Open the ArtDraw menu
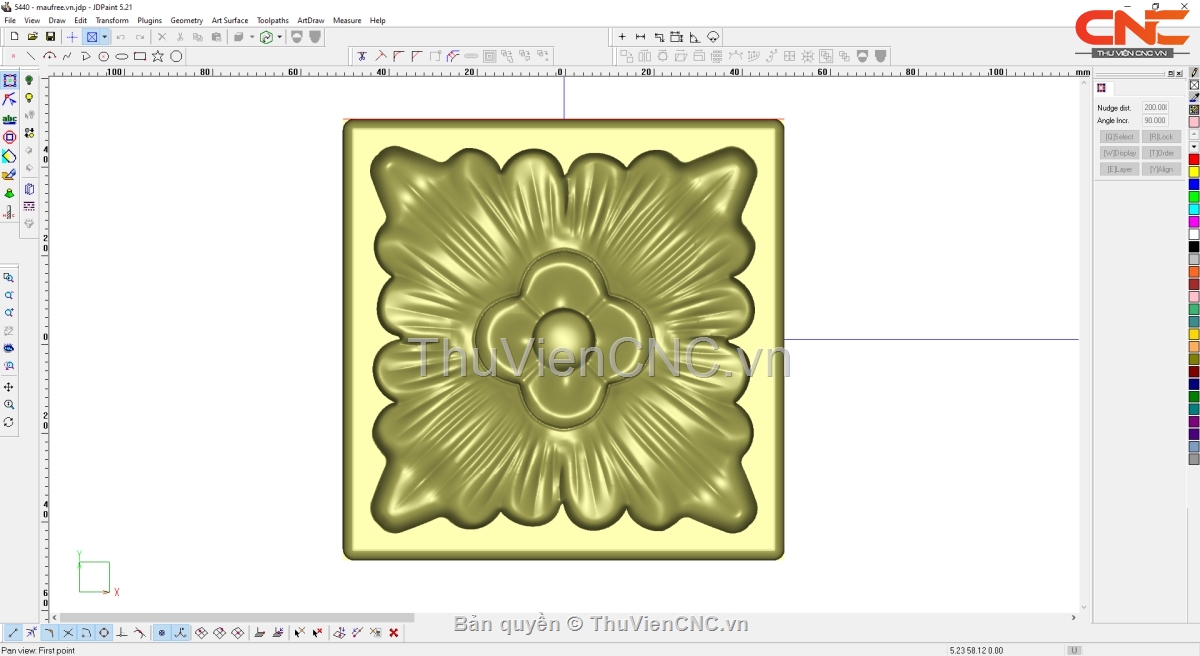Viewport: 1200px width, 656px height. tap(311, 20)
